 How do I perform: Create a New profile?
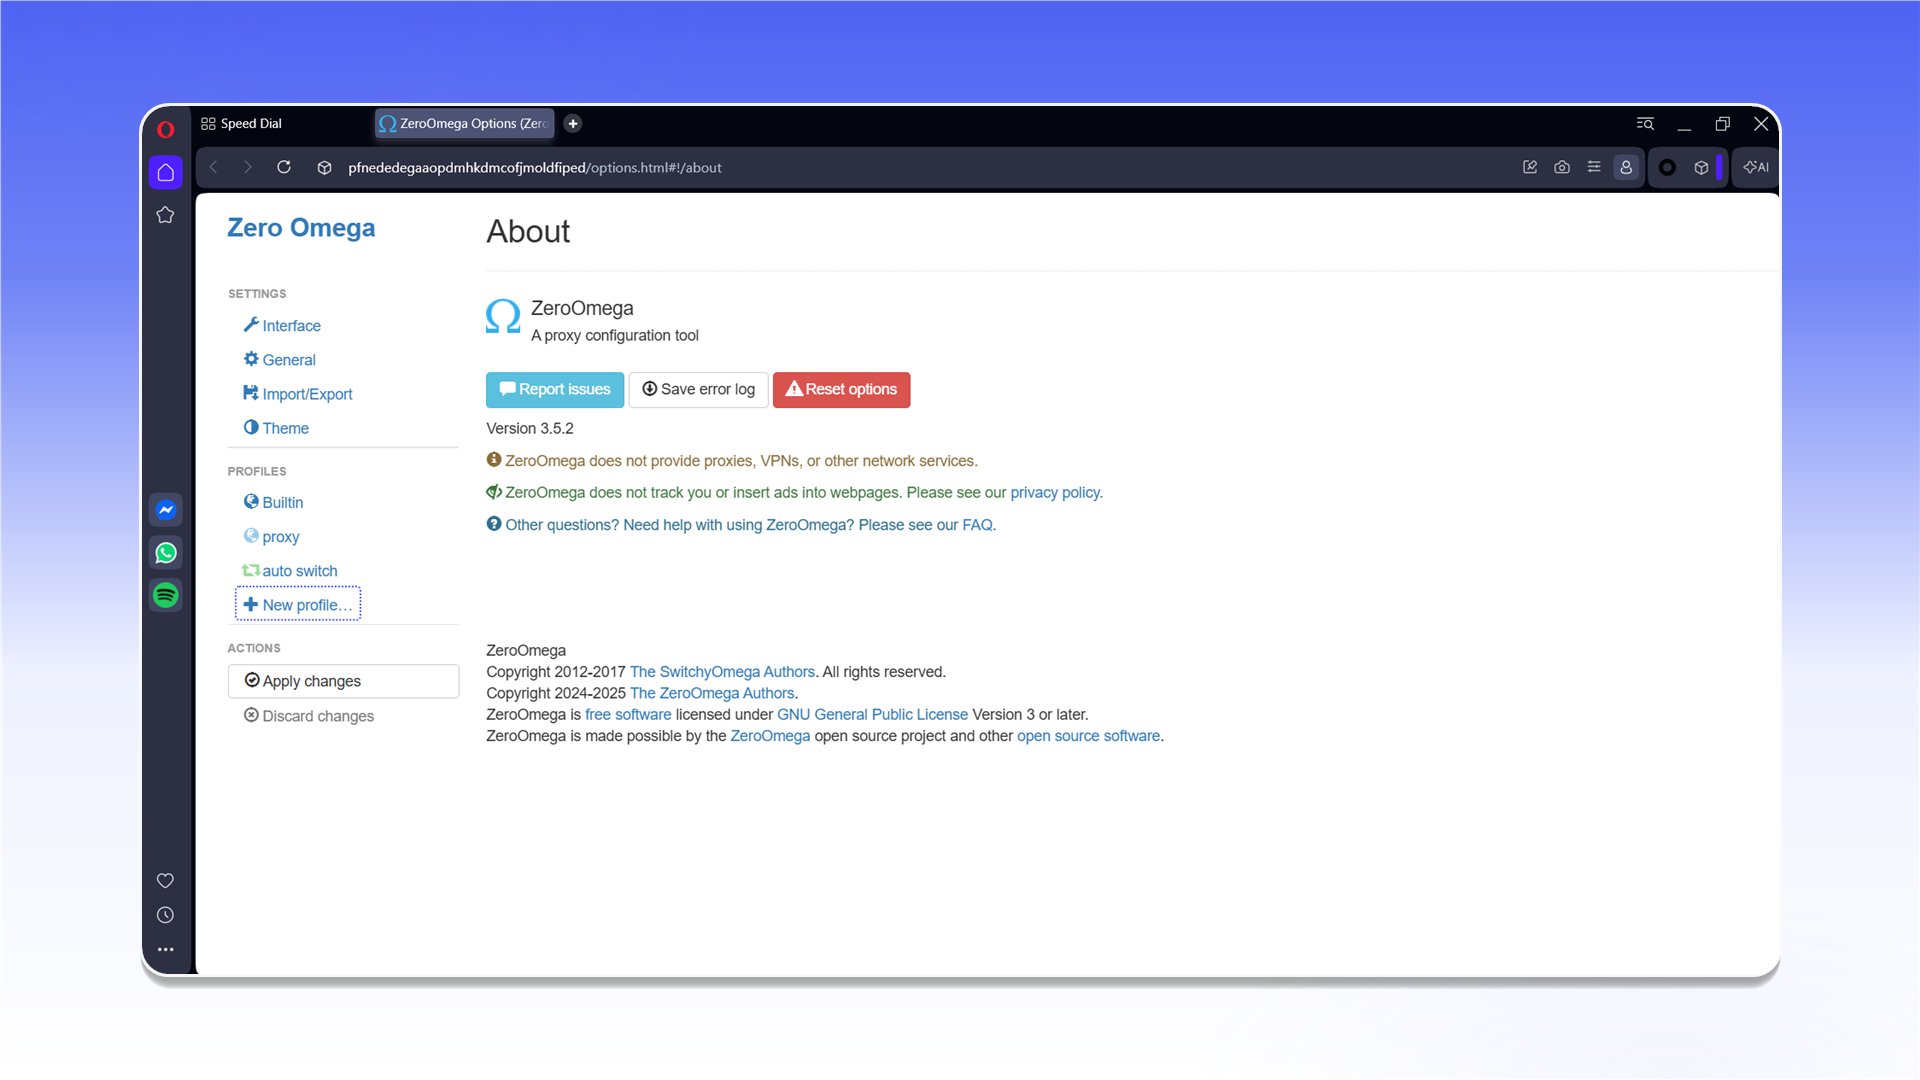pos(298,605)
